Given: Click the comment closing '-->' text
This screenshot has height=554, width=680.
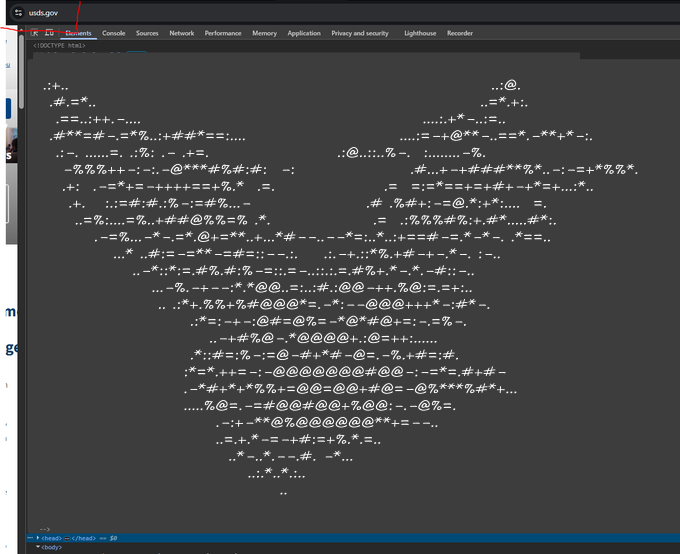Looking at the screenshot, I should 45,529.
